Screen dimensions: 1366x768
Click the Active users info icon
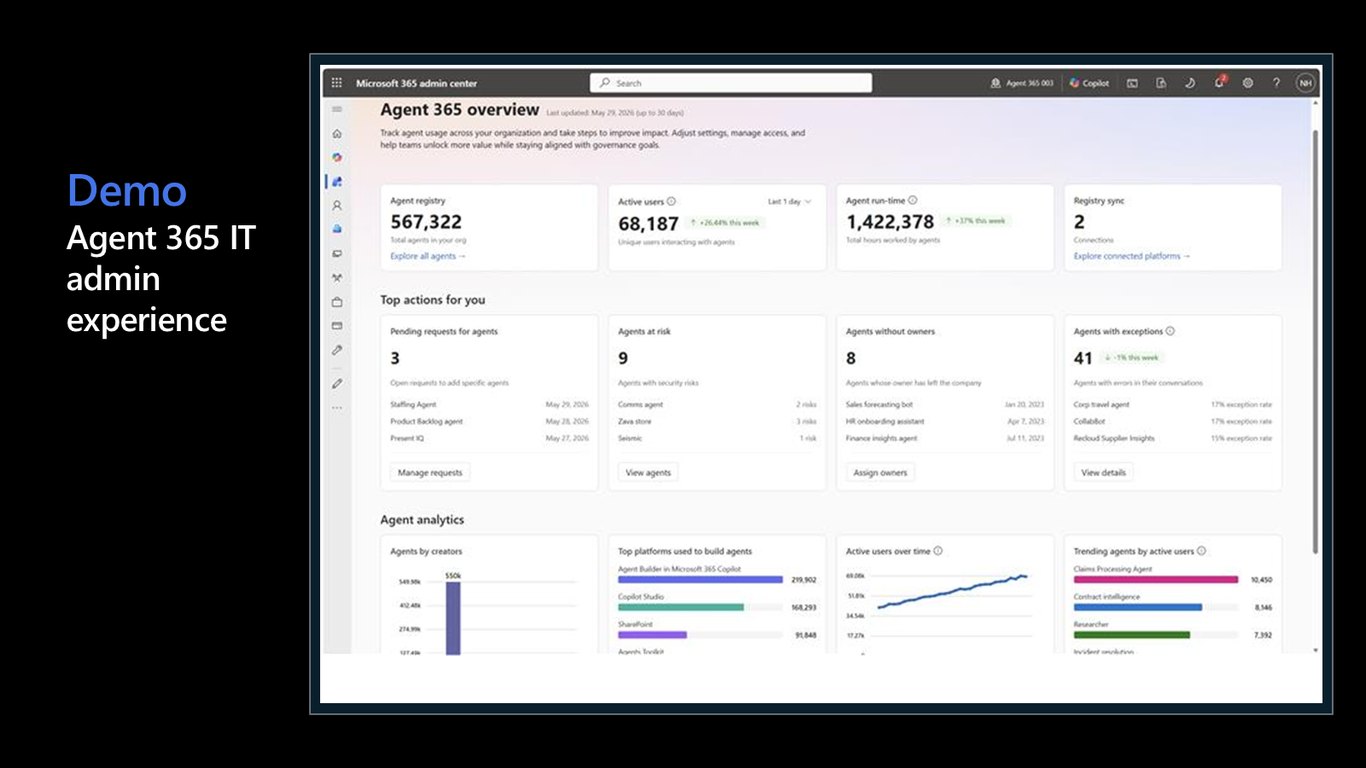click(x=671, y=201)
